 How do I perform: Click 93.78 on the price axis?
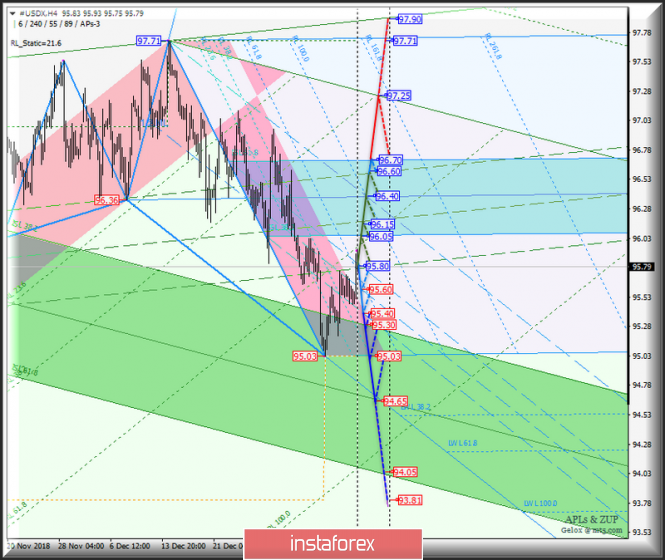(642, 503)
